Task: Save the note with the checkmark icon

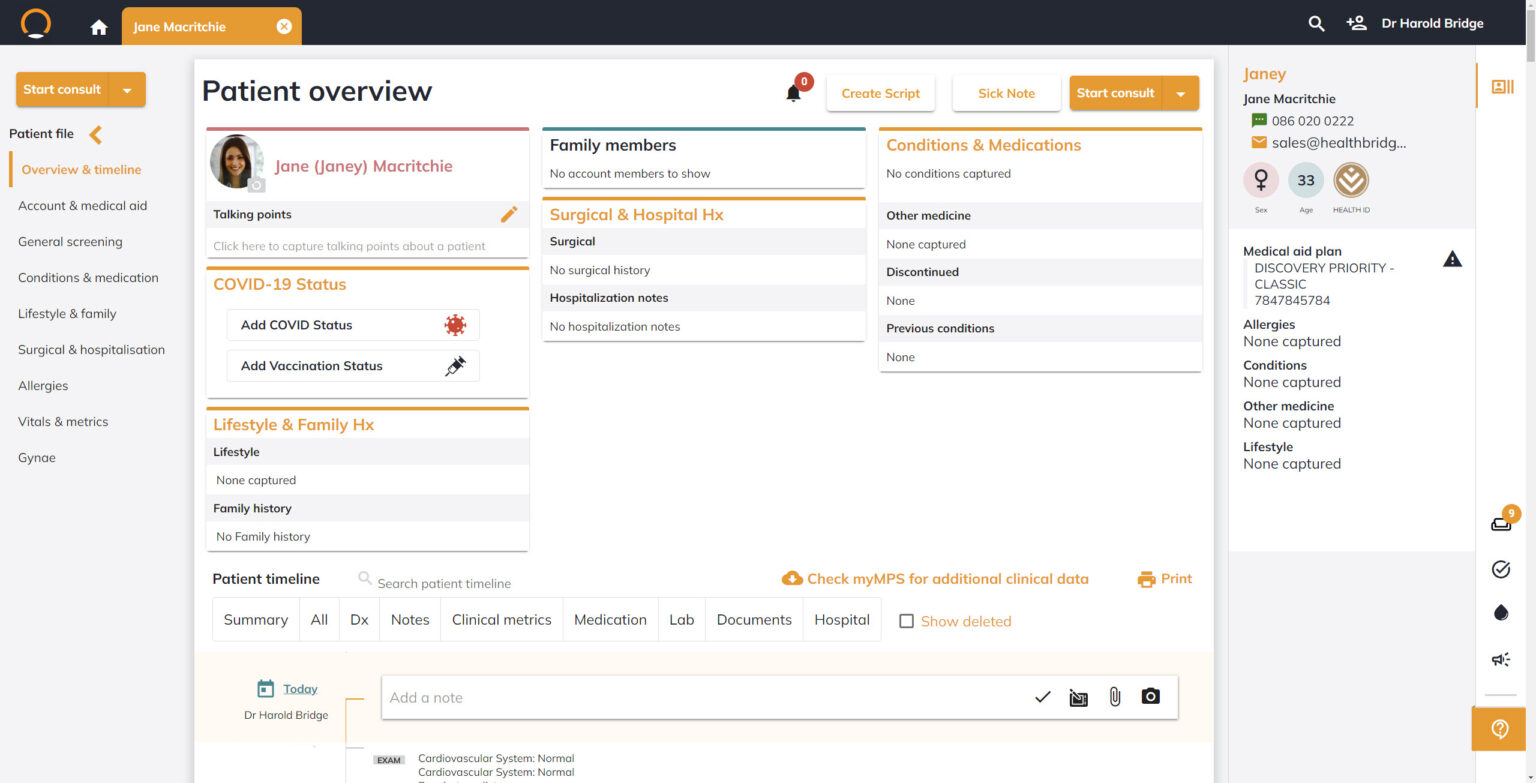Action: pyautogui.click(x=1042, y=697)
